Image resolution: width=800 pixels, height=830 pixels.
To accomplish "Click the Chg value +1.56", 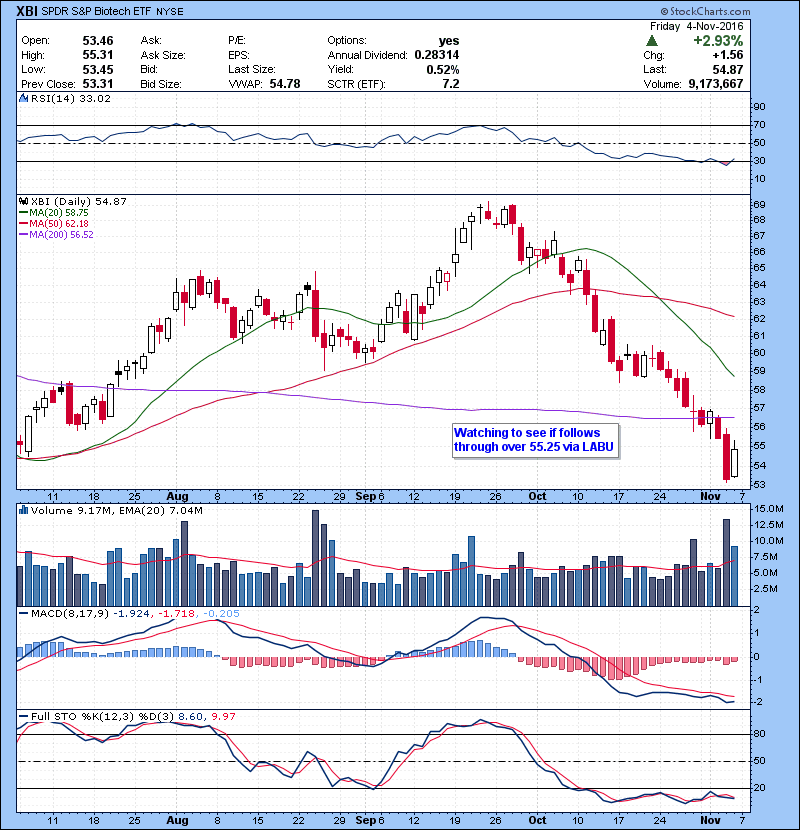I will (x=728, y=55).
